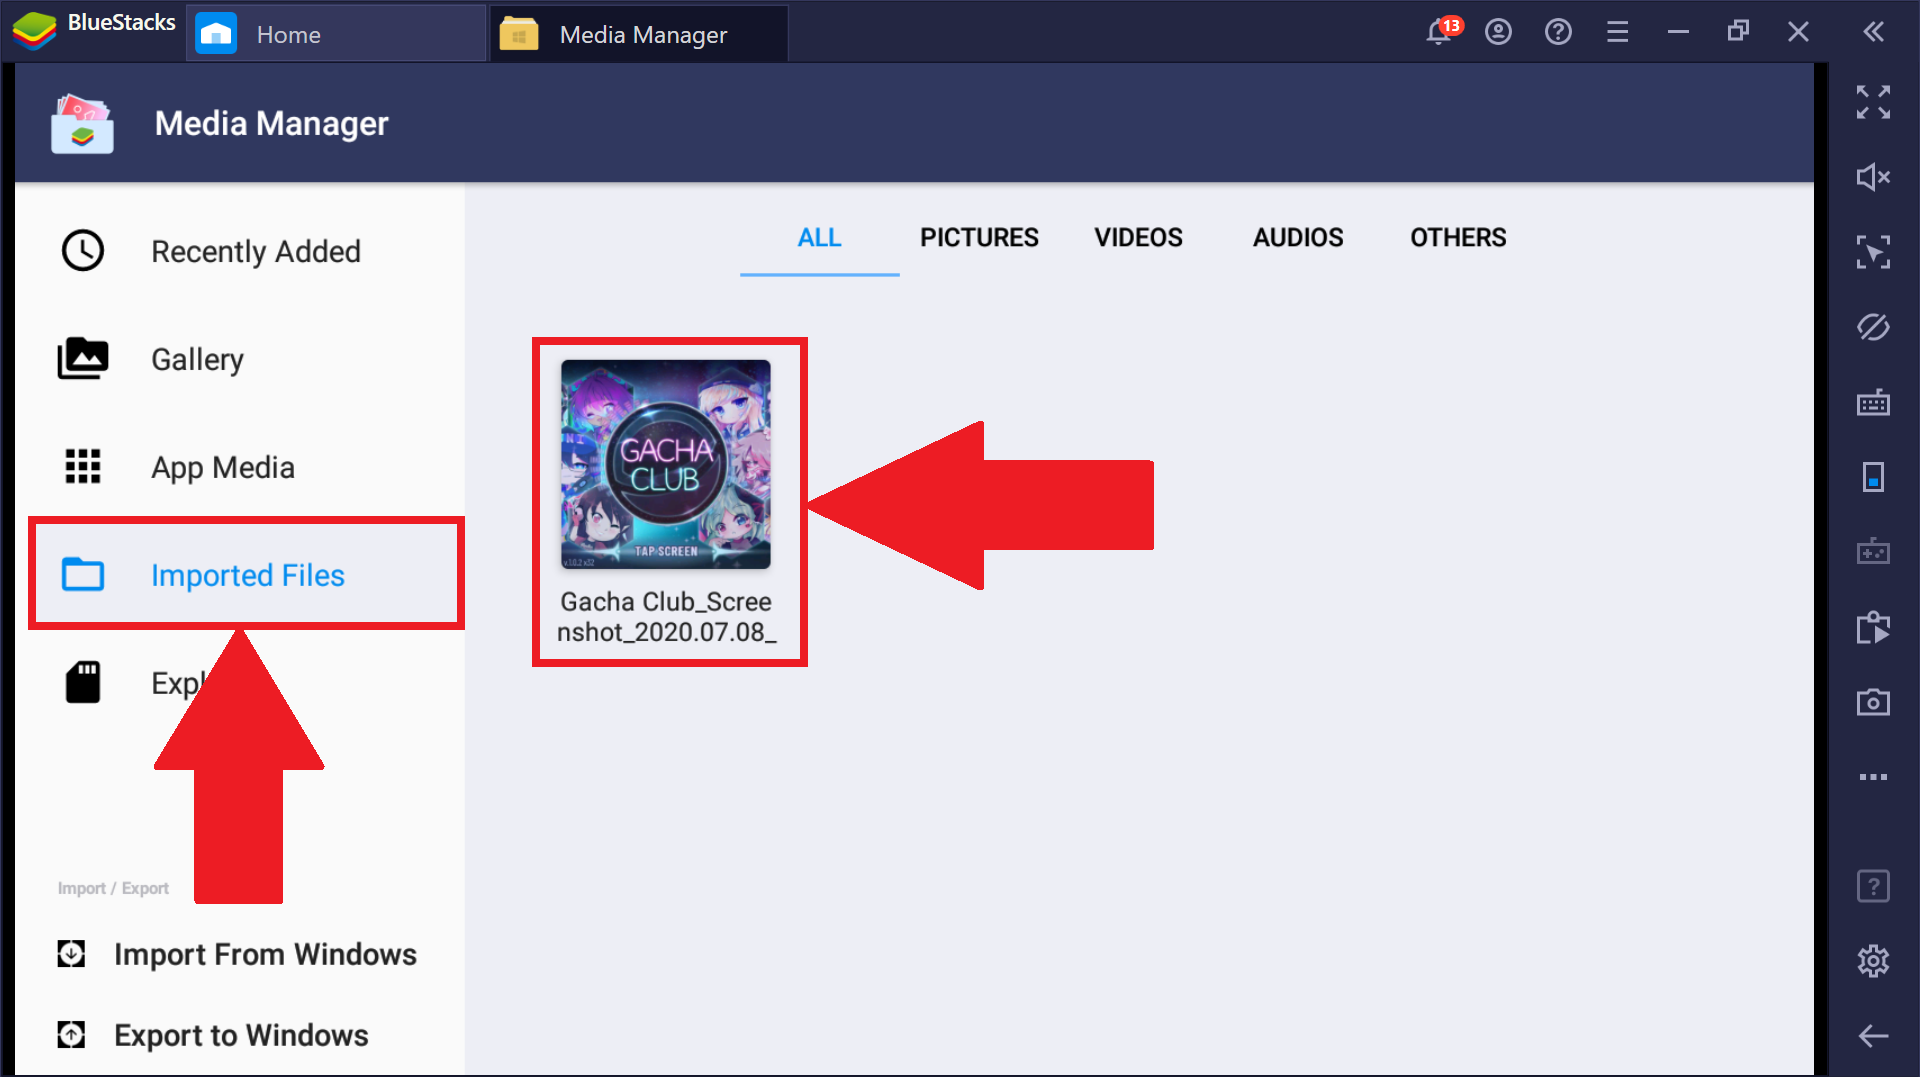Click the Import From Windows icon

(71, 954)
